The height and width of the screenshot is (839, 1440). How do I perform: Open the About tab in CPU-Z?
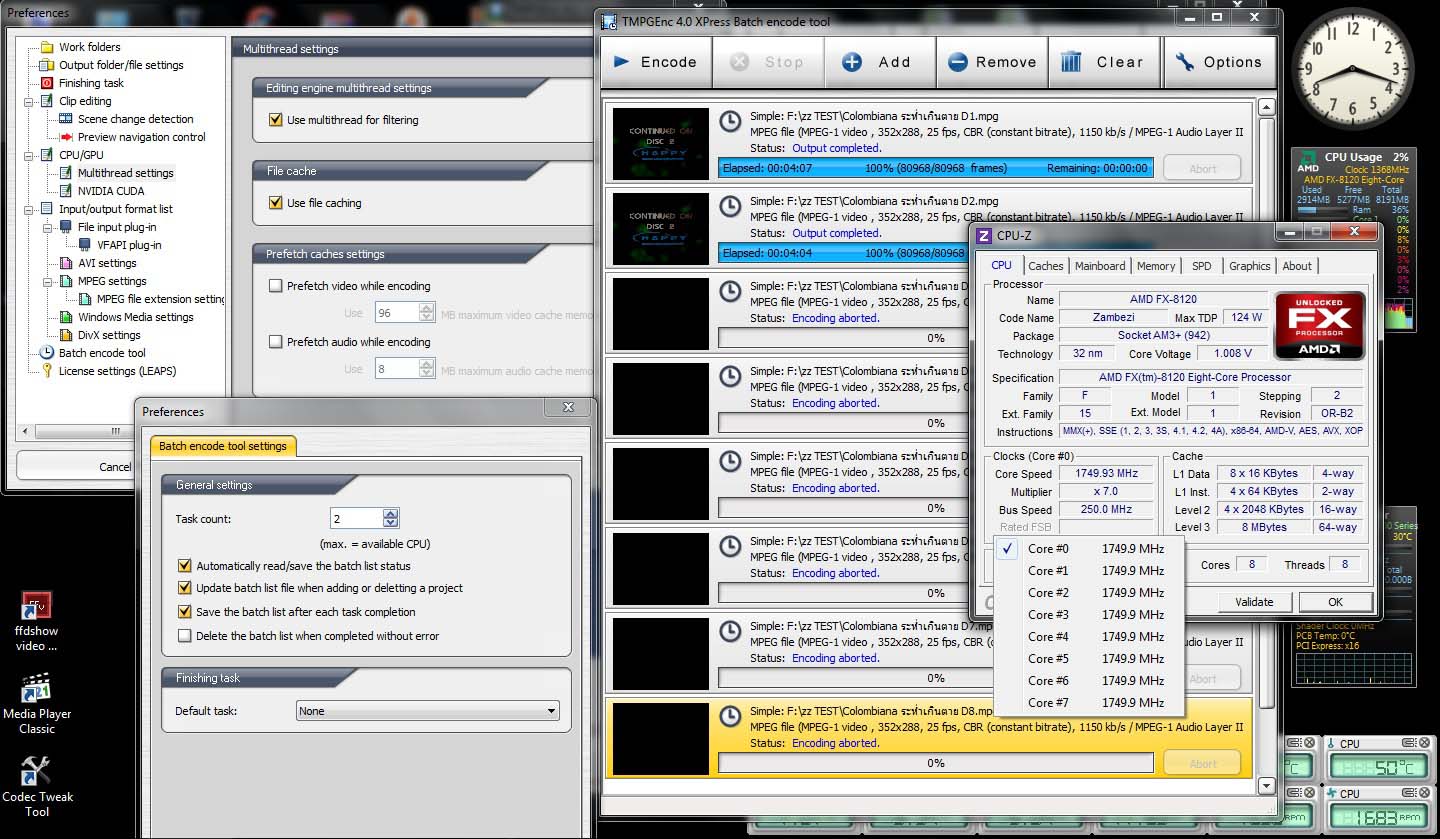pos(1297,266)
